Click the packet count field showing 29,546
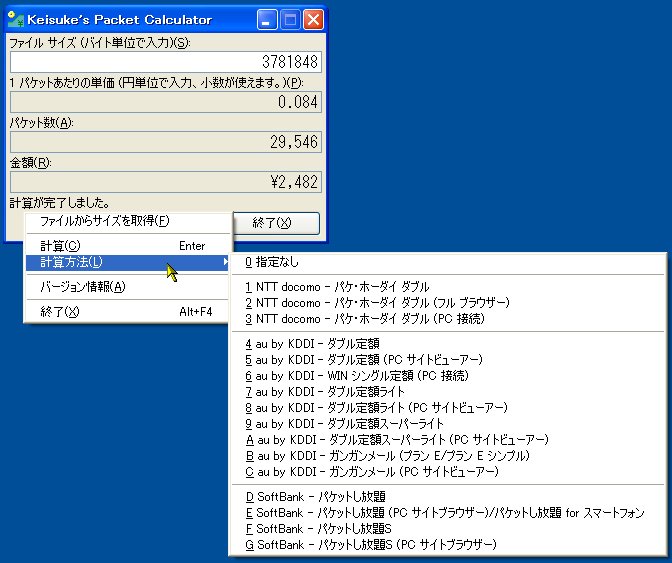The height and width of the screenshot is (563, 672). [x=166, y=142]
